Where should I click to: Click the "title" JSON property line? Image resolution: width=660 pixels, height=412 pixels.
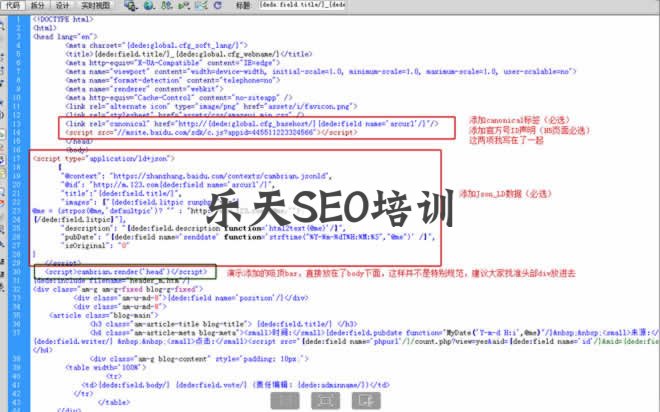pyautogui.click(x=122, y=194)
